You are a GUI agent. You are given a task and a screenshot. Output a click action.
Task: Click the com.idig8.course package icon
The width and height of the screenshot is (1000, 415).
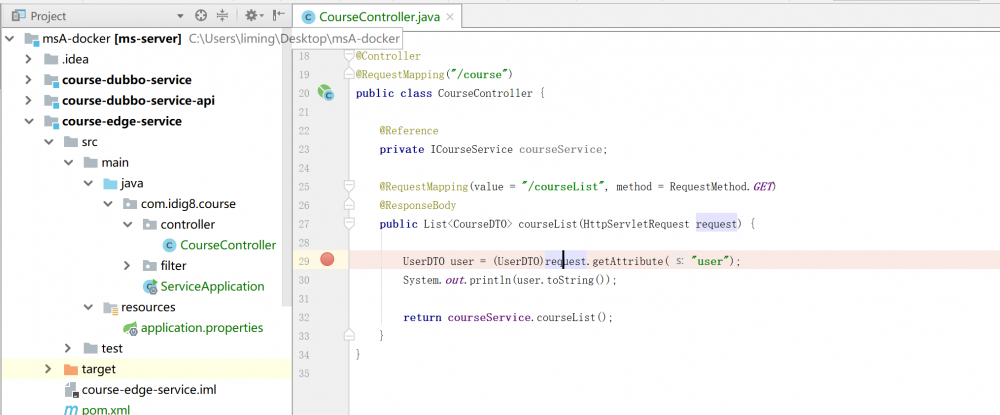[x=130, y=204]
